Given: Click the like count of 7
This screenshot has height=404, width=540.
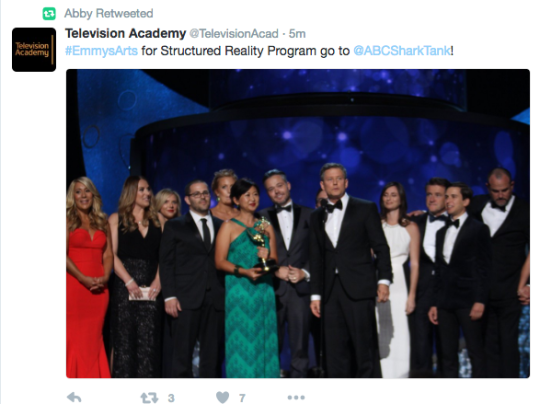Looking at the screenshot, I should (x=242, y=398).
